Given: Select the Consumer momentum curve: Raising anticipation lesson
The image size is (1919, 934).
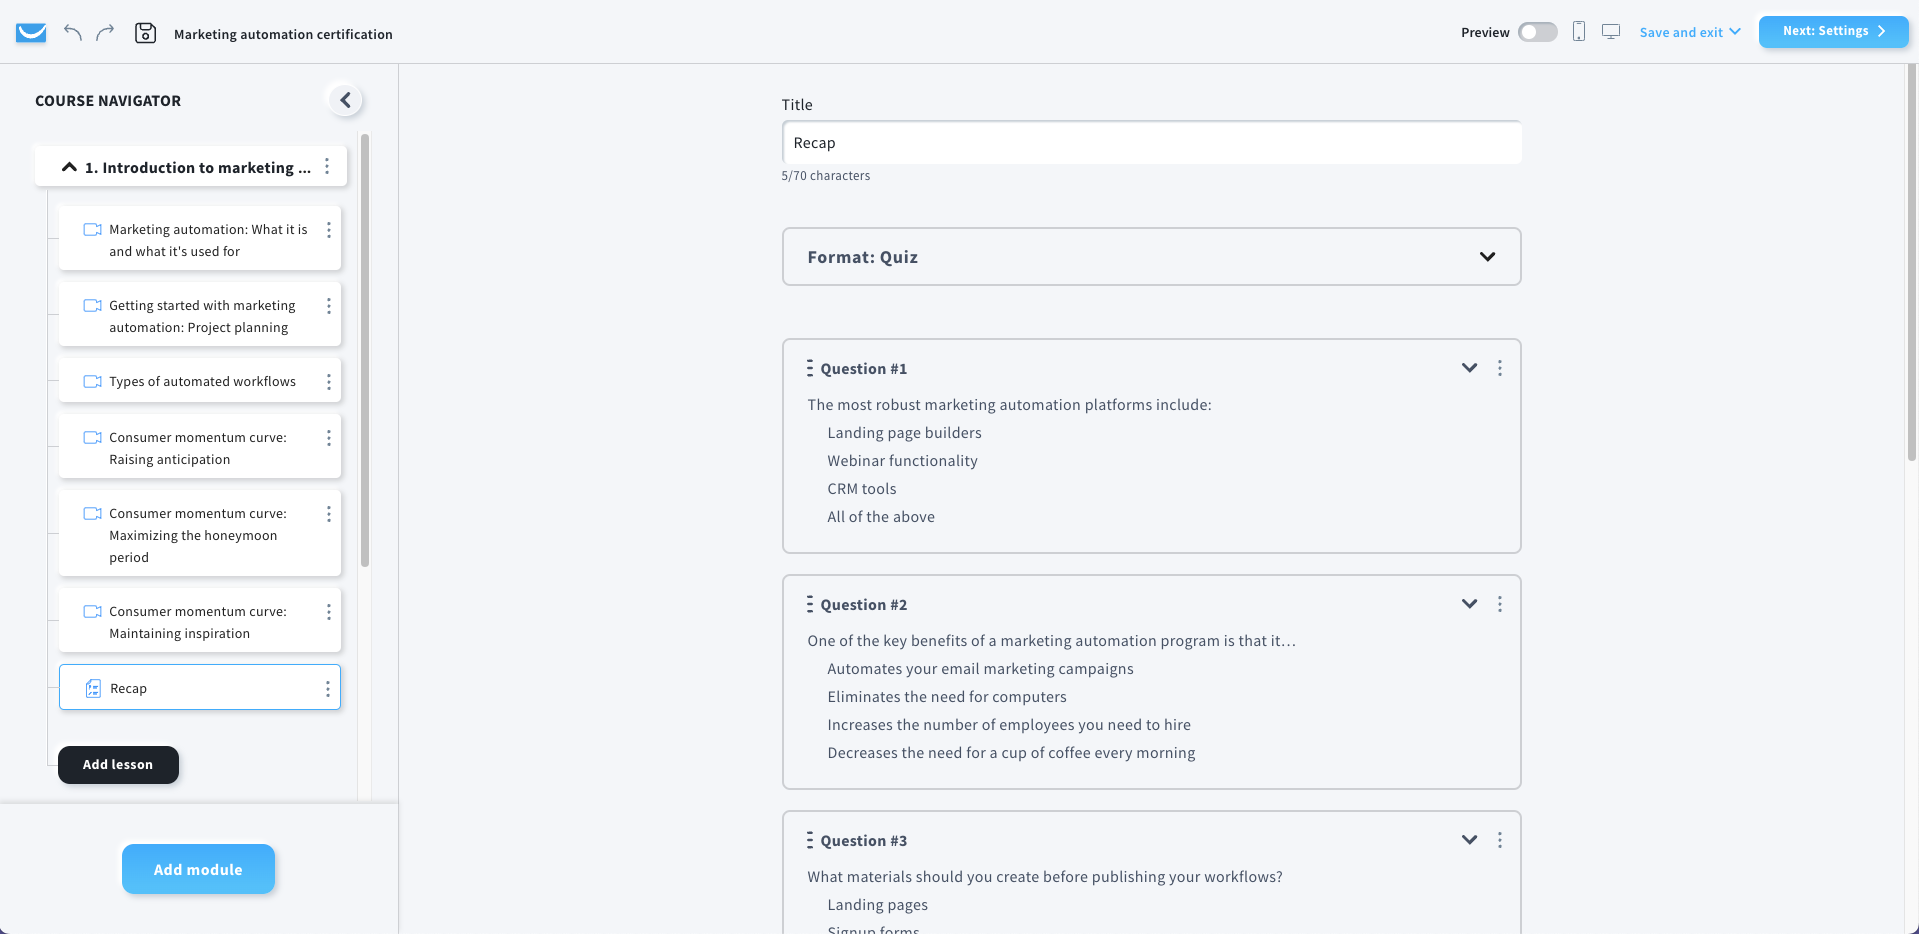Looking at the screenshot, I should (x=198, y=448).
